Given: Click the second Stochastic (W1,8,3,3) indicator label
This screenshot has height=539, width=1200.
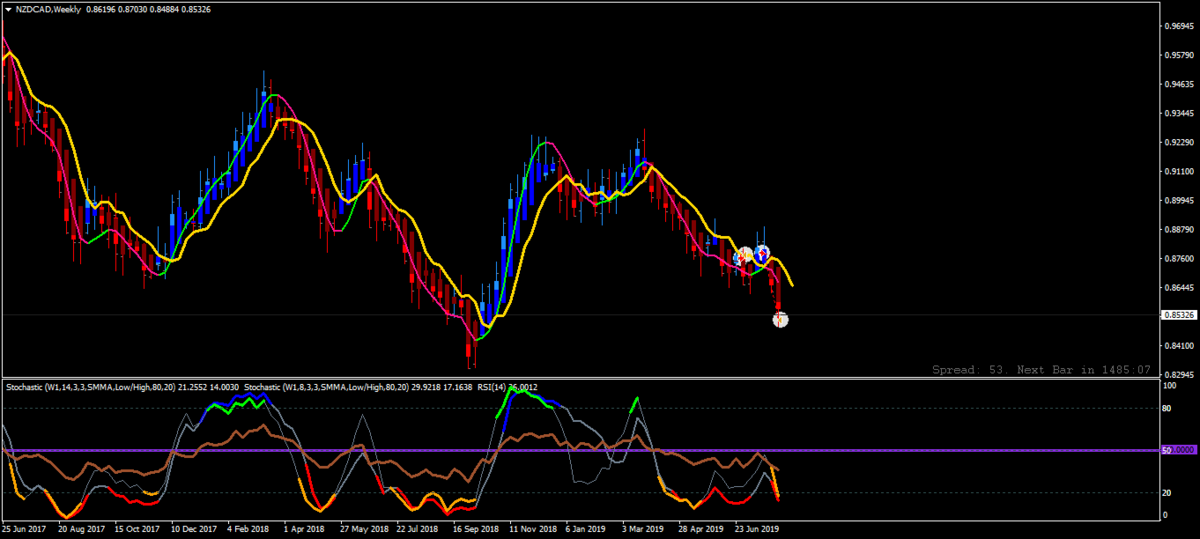Looking at the screenshot, I should point(360,386).
